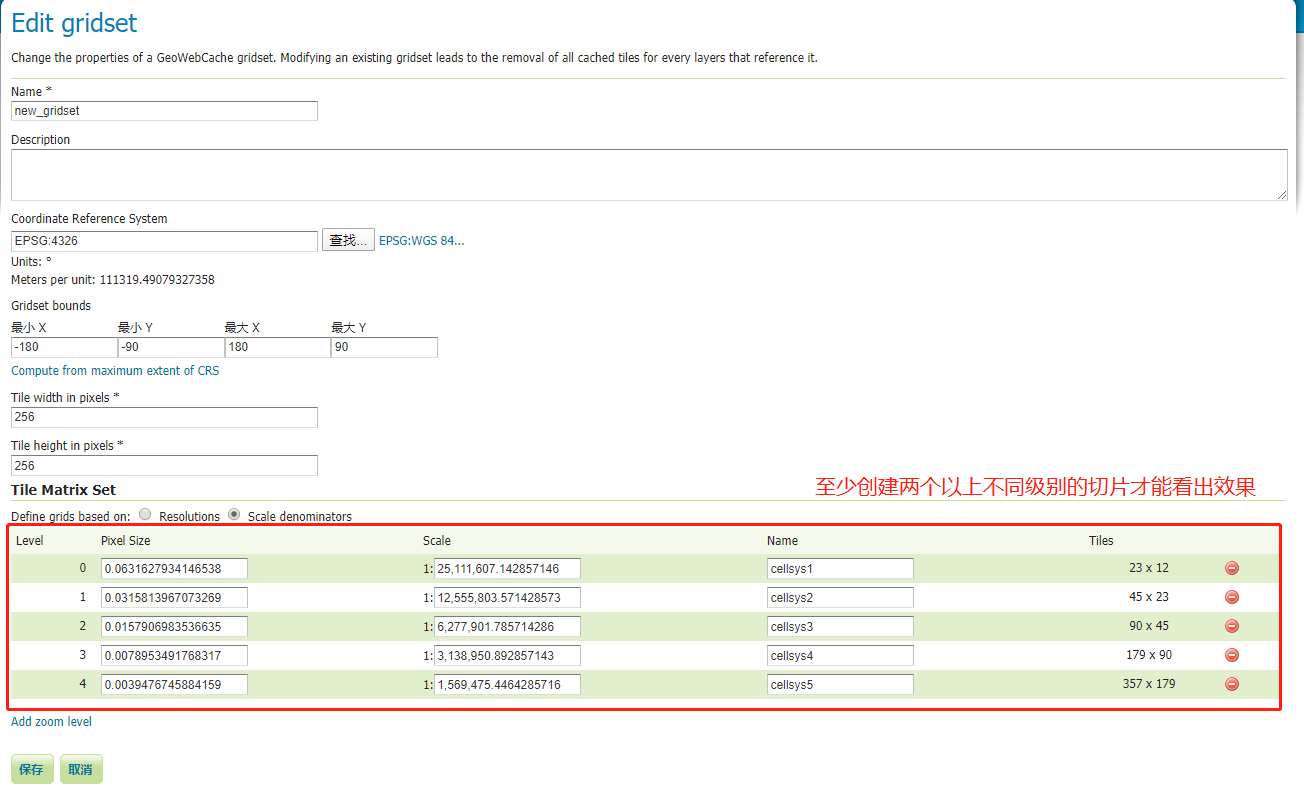Click the Scale column header
The height and width of the screenshot is (799, 1304).
437,541
